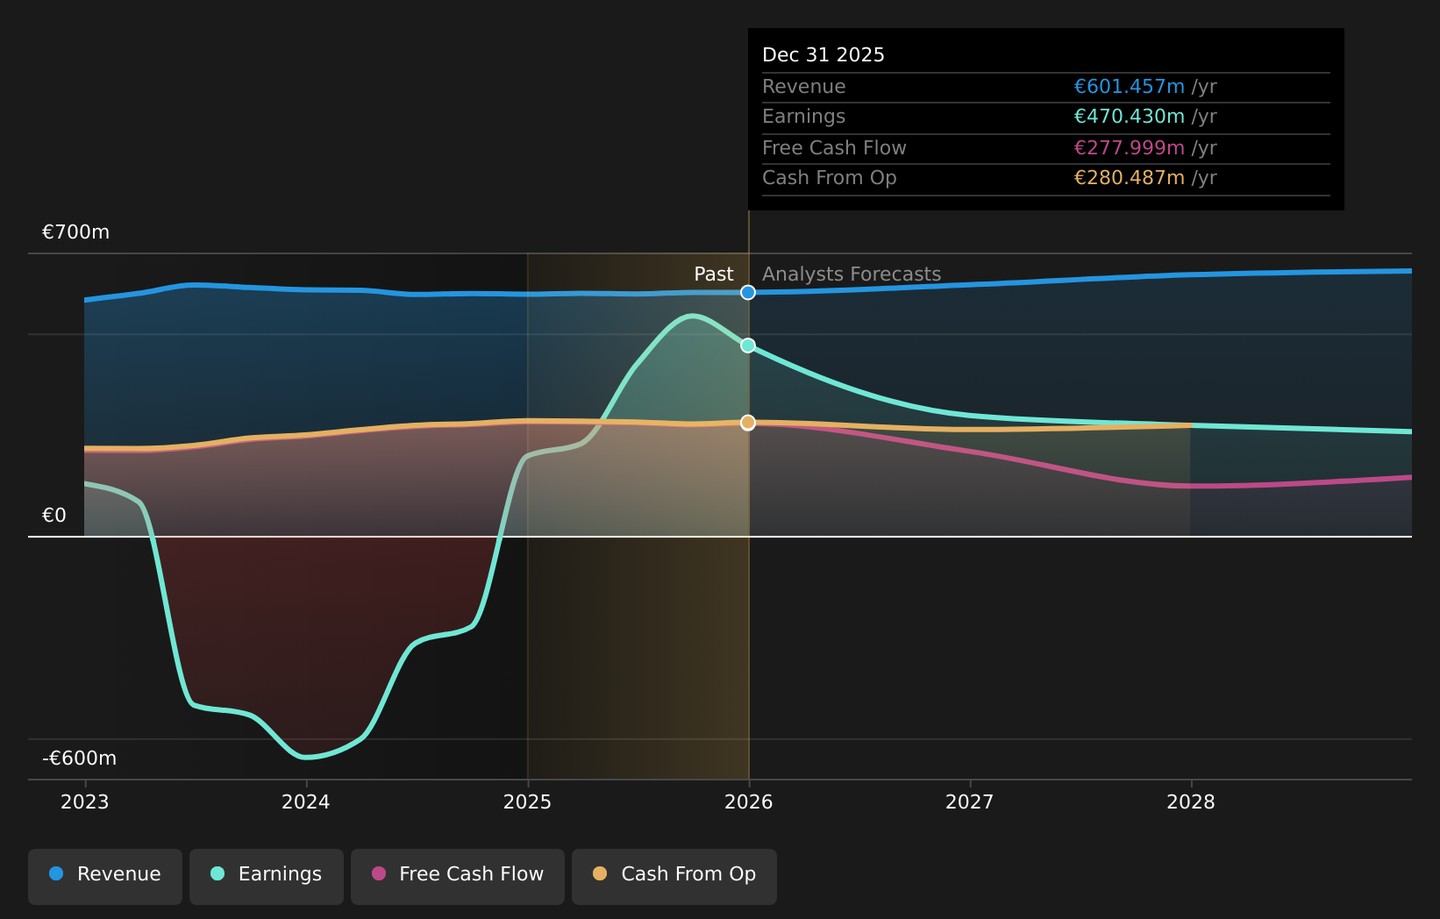
Task: Select the Earnings data point at 2026
Action: coord(748,345)
